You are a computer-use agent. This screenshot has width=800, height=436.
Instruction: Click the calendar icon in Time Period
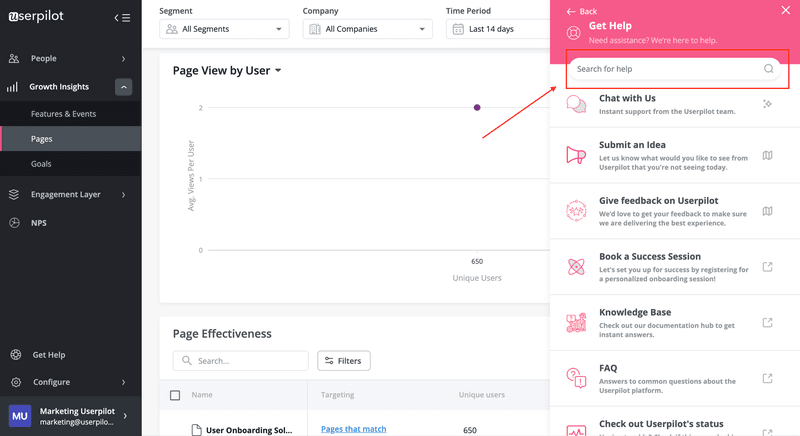tap(458, 29)
